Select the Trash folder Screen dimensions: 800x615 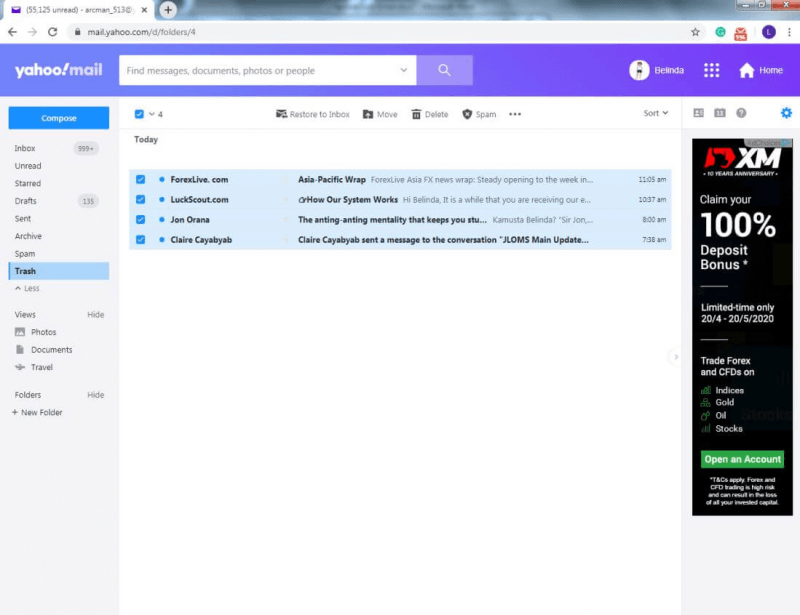click(59, 271)
